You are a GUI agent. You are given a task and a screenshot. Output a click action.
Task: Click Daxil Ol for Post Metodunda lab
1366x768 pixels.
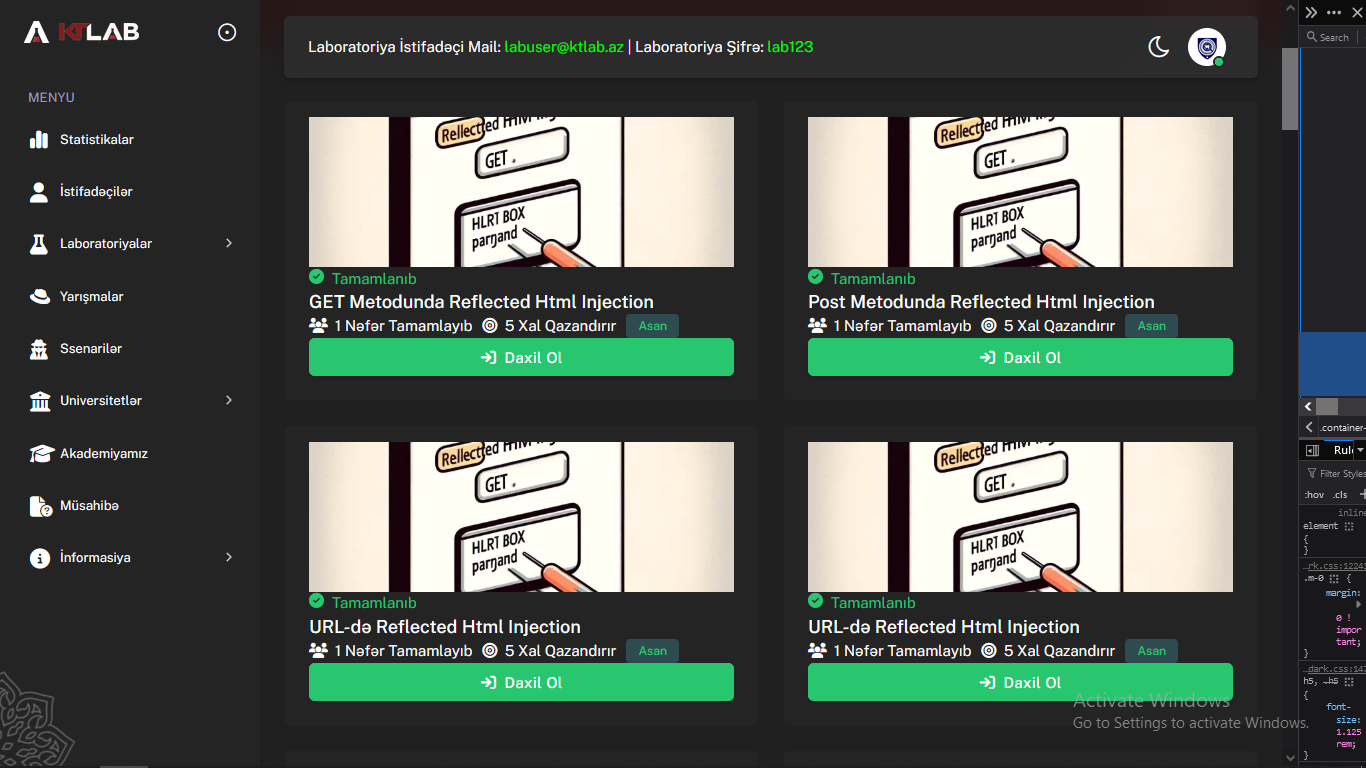pos(1020,357)
